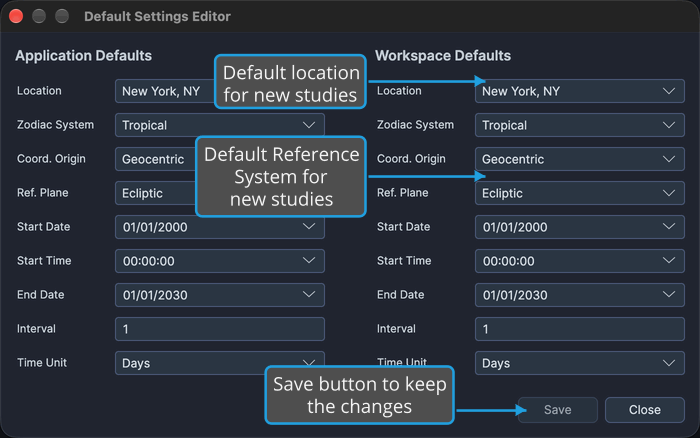The height and width of the screenshot is (438, 700).
Task: Open the Application Defaults Start Date picker
Action: pyautogui.click(x=220, y=227)
